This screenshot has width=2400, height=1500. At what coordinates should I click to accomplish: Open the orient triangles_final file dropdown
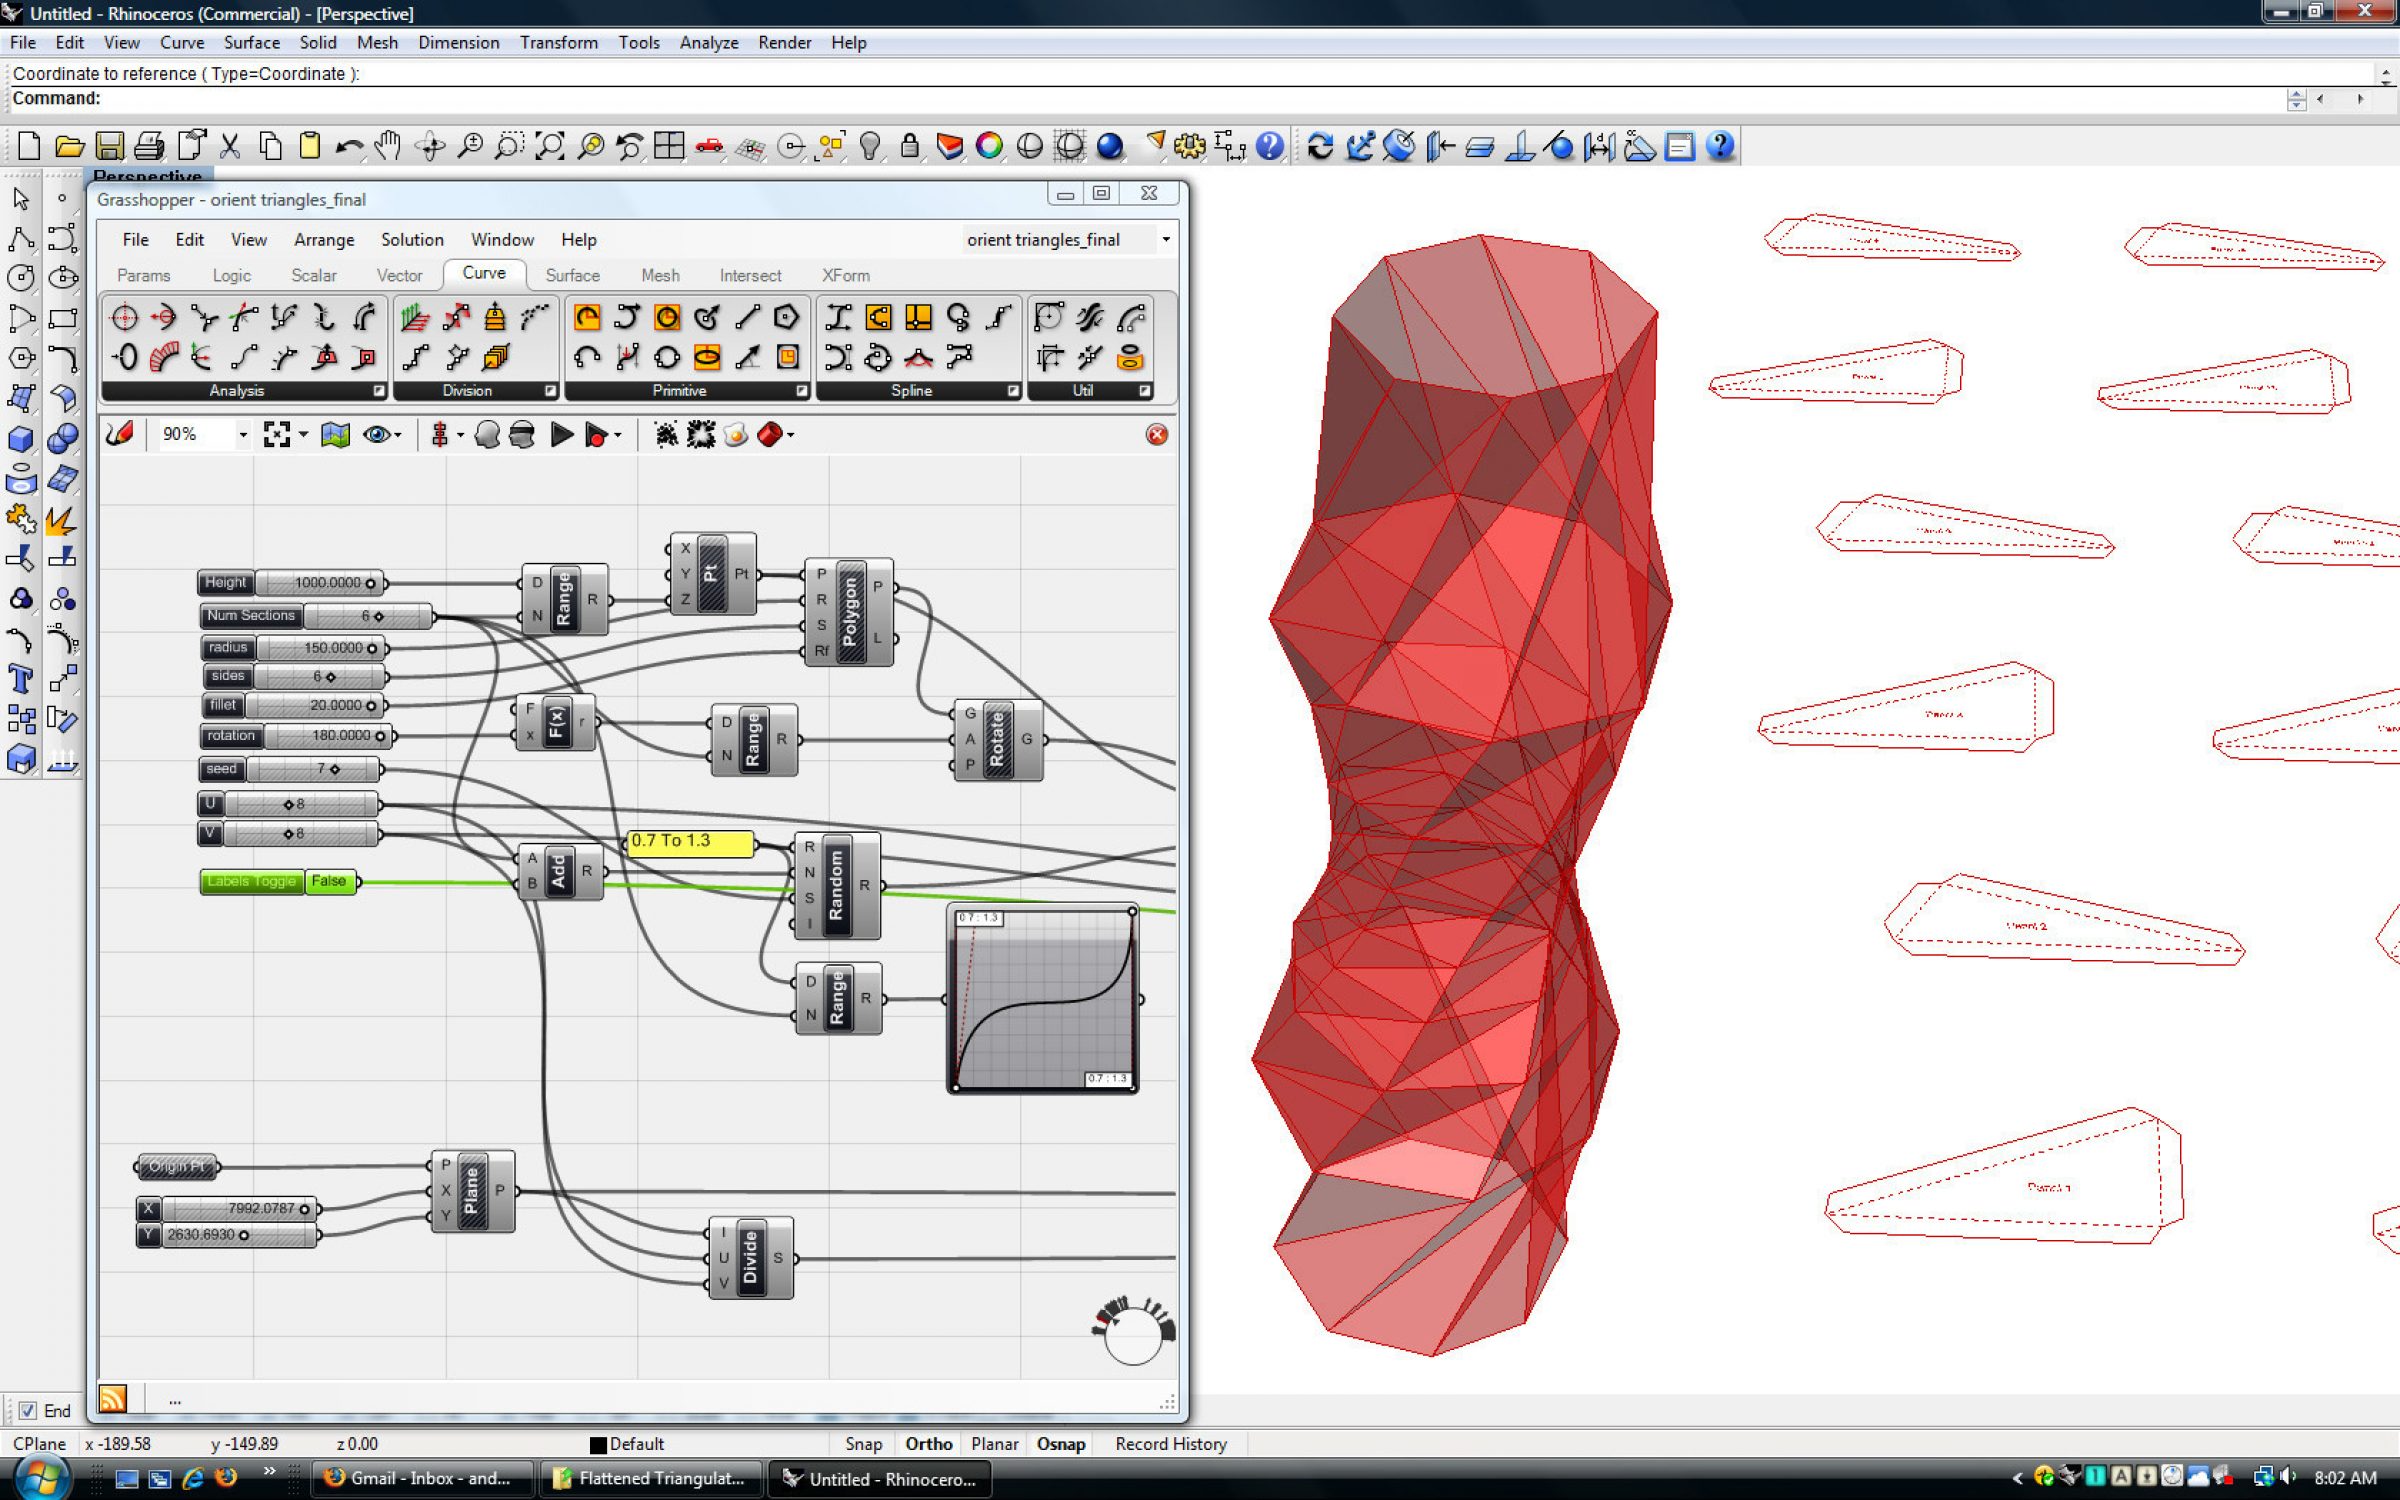click(x=1166, y=240)
